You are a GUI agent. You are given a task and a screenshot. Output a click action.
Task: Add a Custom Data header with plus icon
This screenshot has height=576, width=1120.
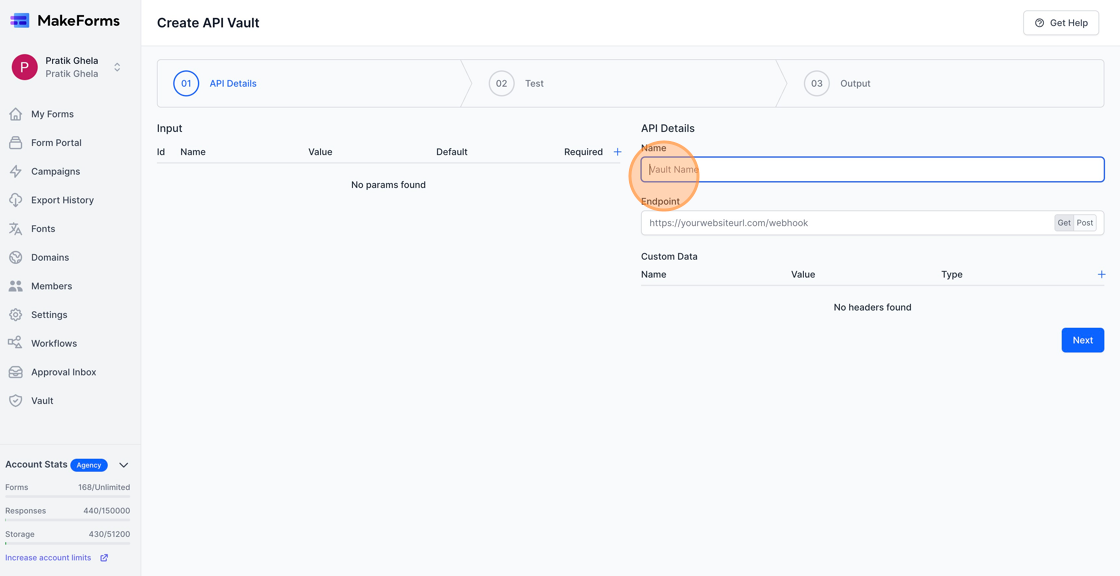(x=1101, y=274)
